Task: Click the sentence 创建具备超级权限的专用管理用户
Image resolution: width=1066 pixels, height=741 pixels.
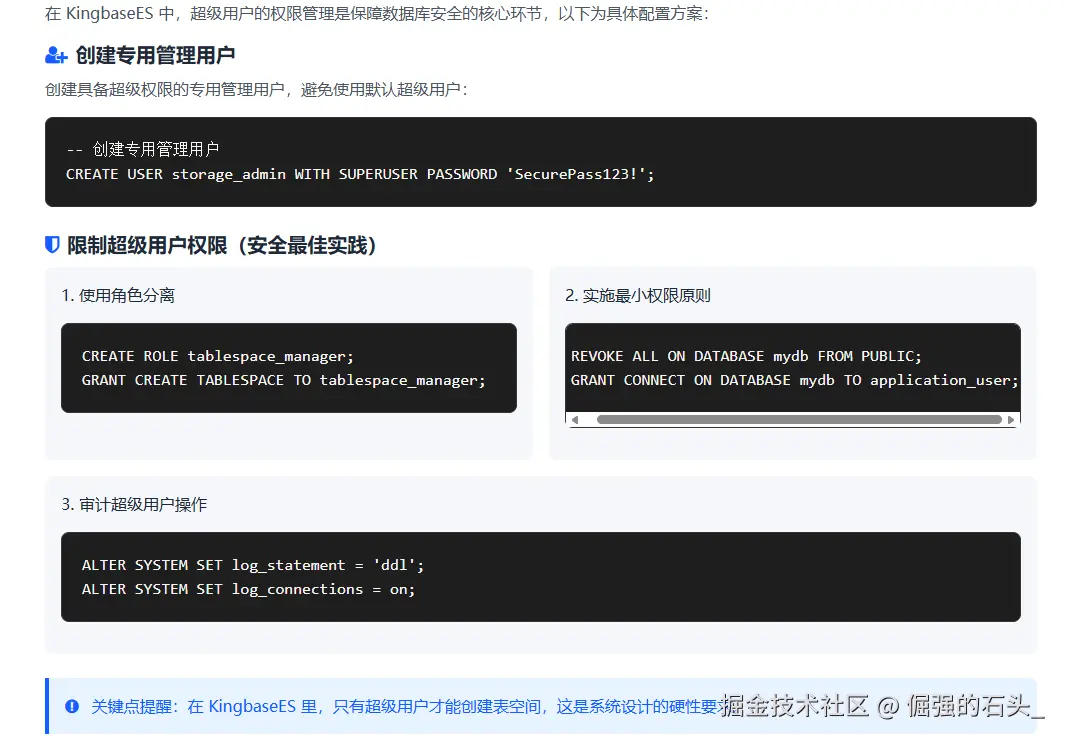Action: [256, 89]
